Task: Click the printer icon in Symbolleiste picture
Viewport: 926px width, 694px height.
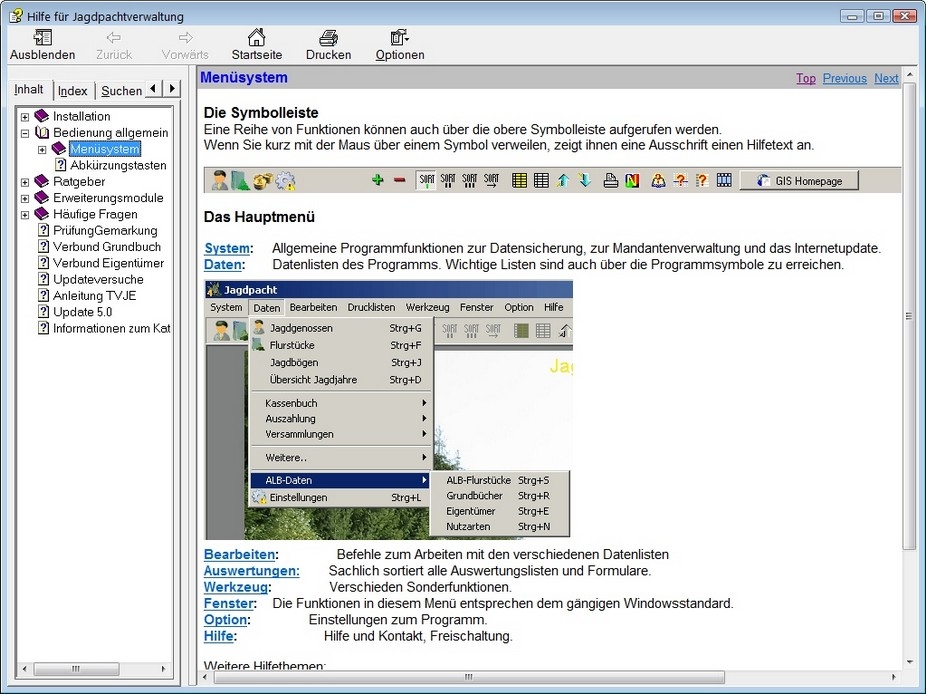Action: coord(611,180)
